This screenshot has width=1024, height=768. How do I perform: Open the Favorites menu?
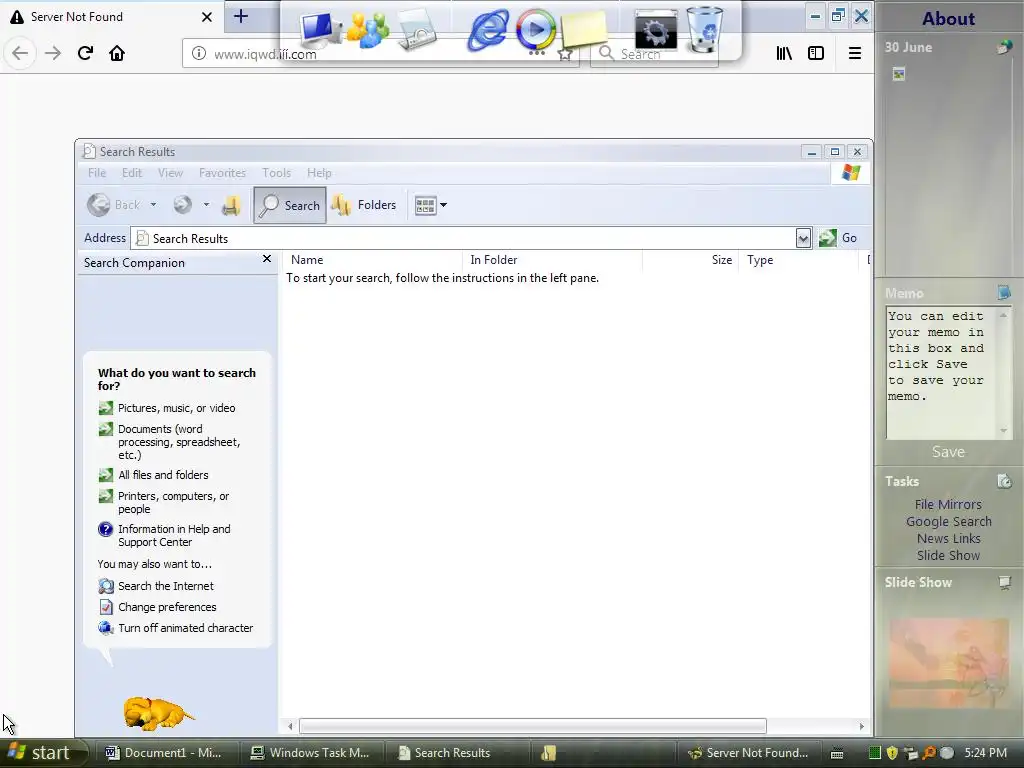222,173
